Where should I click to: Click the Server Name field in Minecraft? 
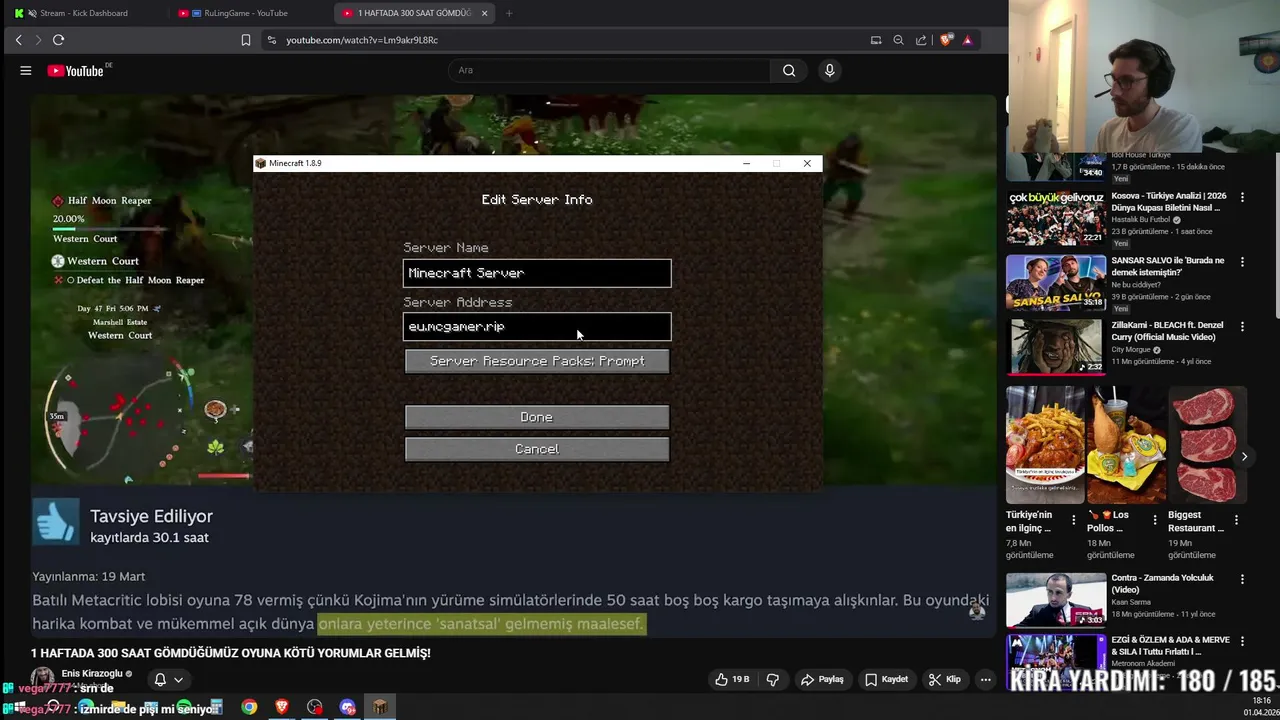pyautogui.click(x=537, y=273)
